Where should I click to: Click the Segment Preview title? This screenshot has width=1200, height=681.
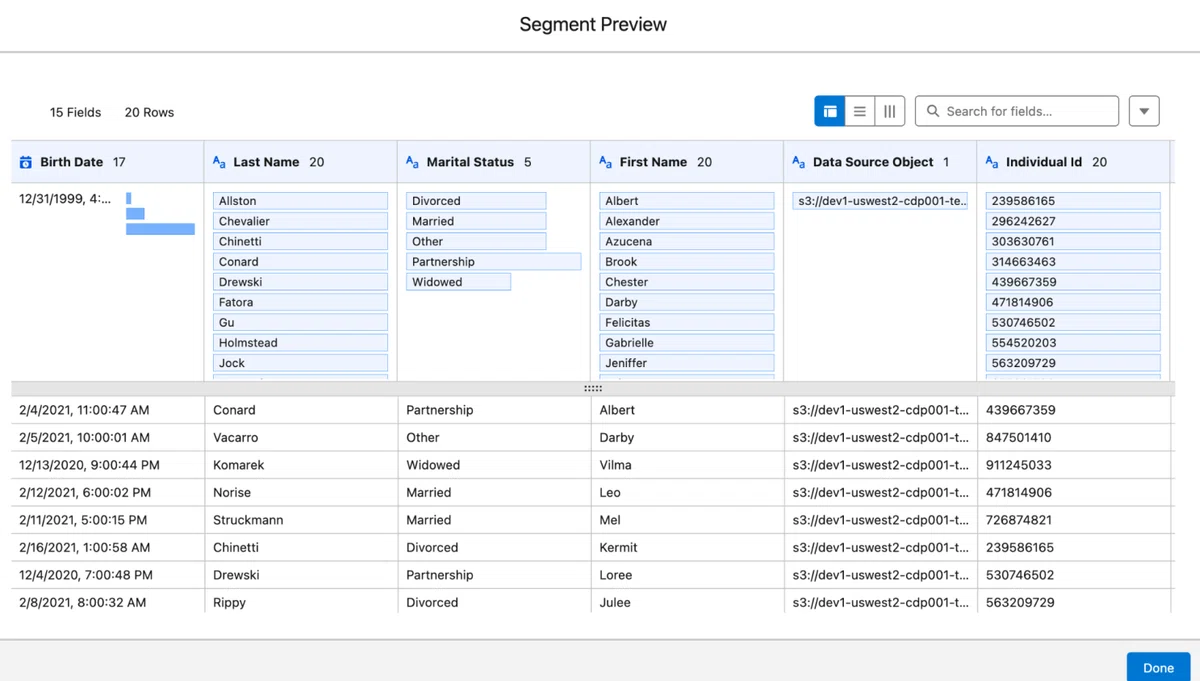pyautogui.click(x=593, y=24)
